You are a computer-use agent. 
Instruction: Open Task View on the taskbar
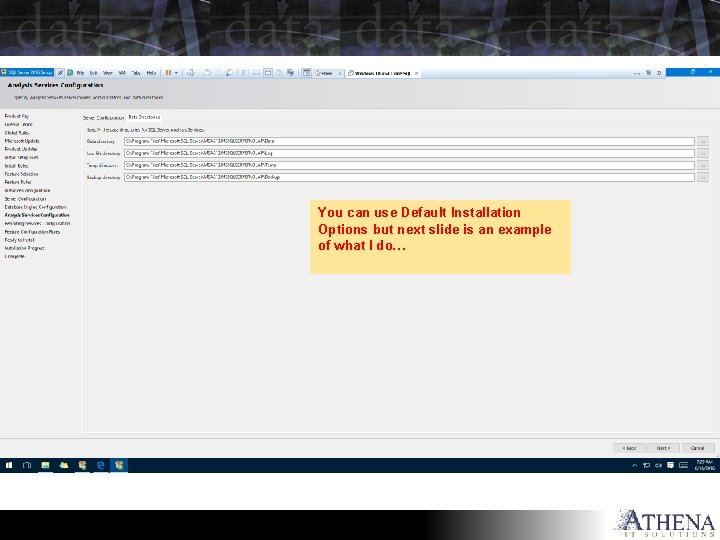[27, 465]
